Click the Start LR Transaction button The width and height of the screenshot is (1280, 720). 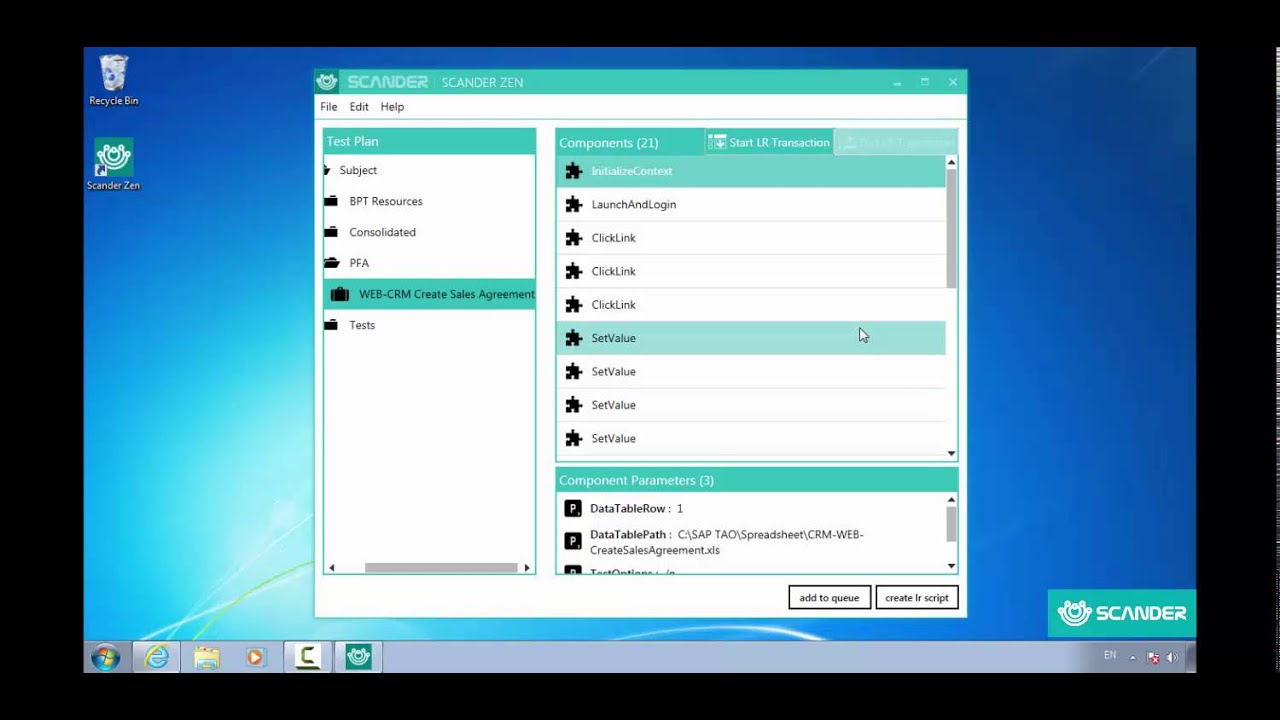(x=769, y=142)
